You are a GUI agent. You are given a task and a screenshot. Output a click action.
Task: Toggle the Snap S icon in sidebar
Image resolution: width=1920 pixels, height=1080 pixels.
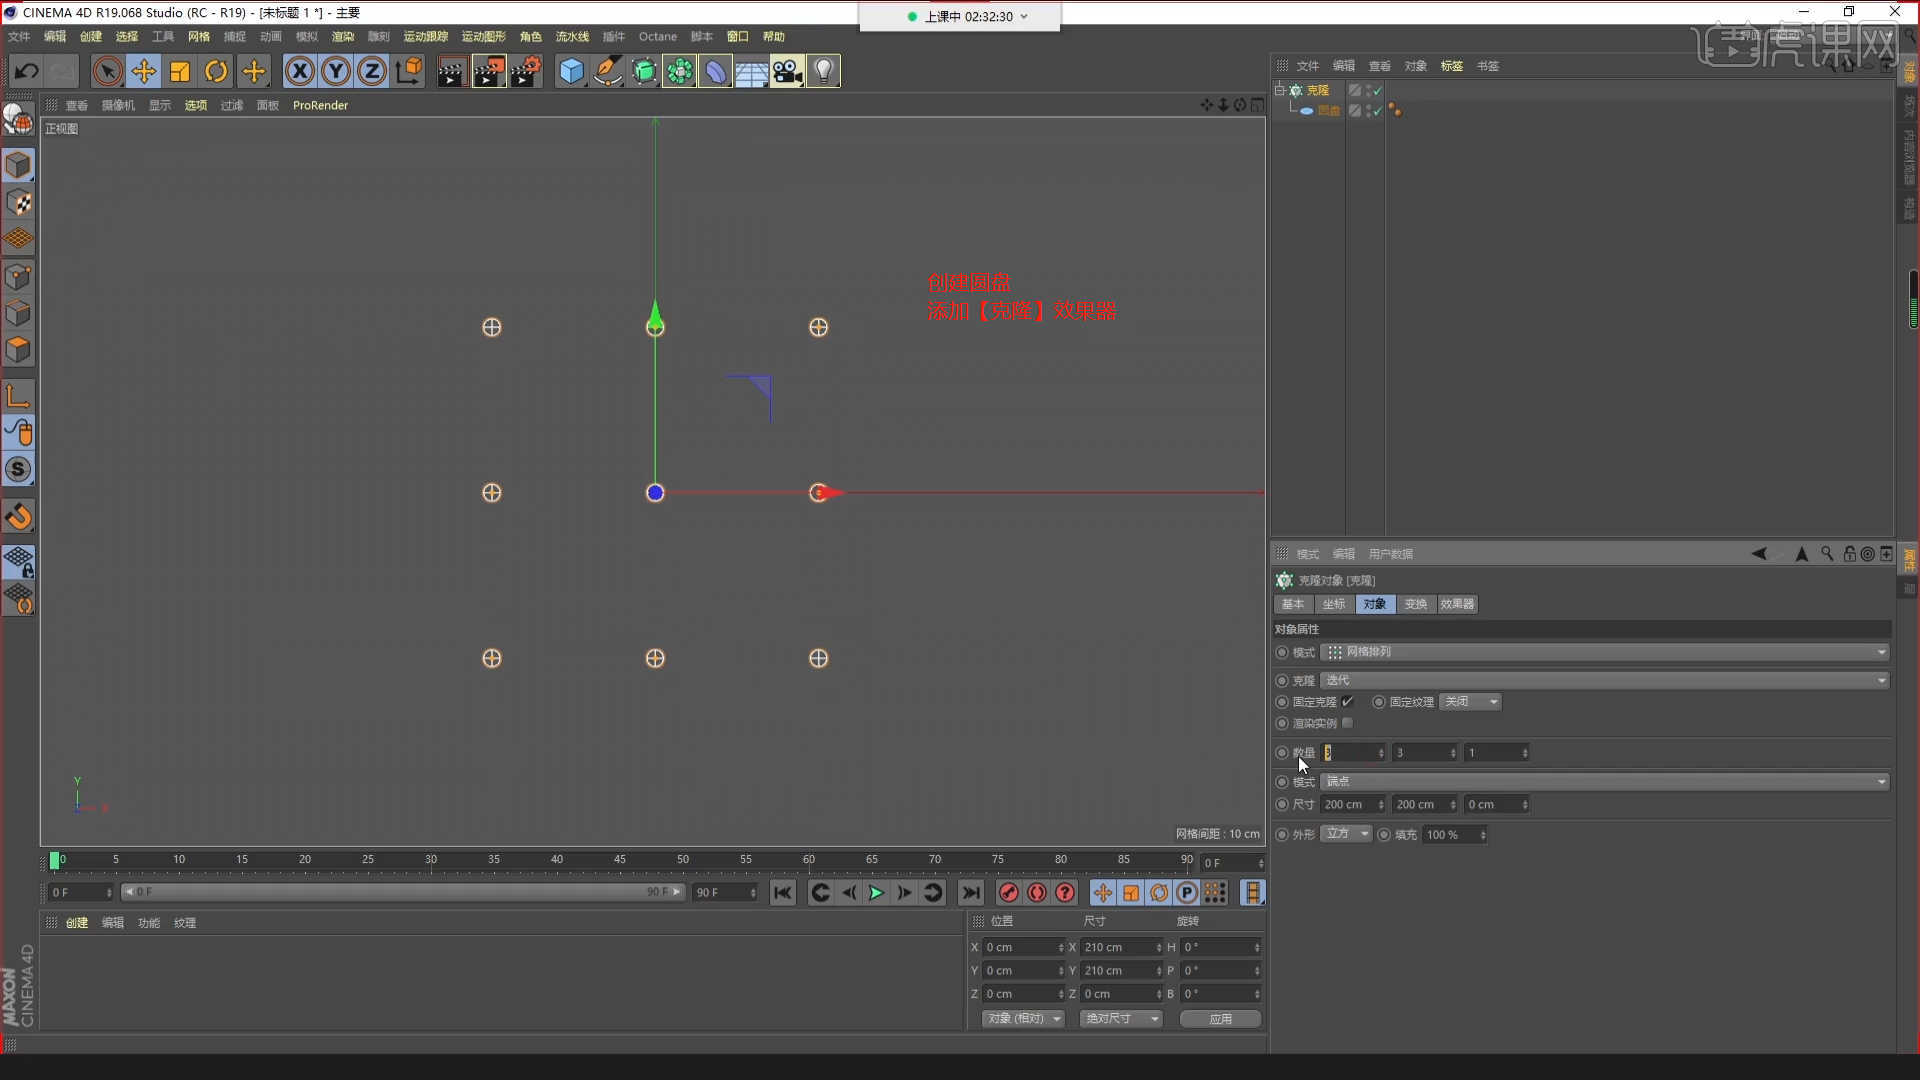pos(18,469)
